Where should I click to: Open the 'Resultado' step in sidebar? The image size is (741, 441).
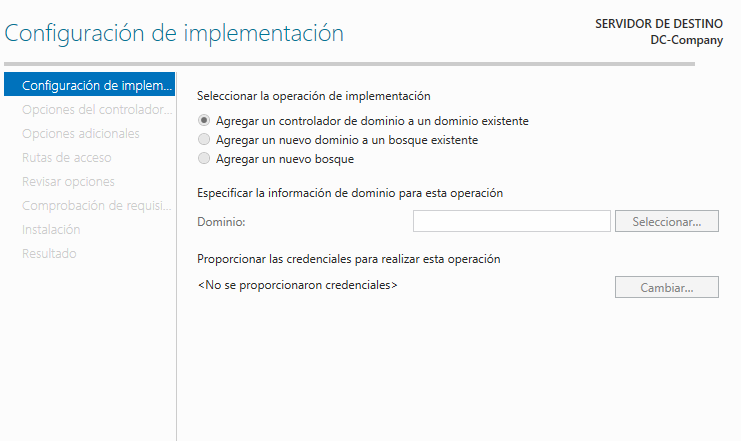(49, 254)
